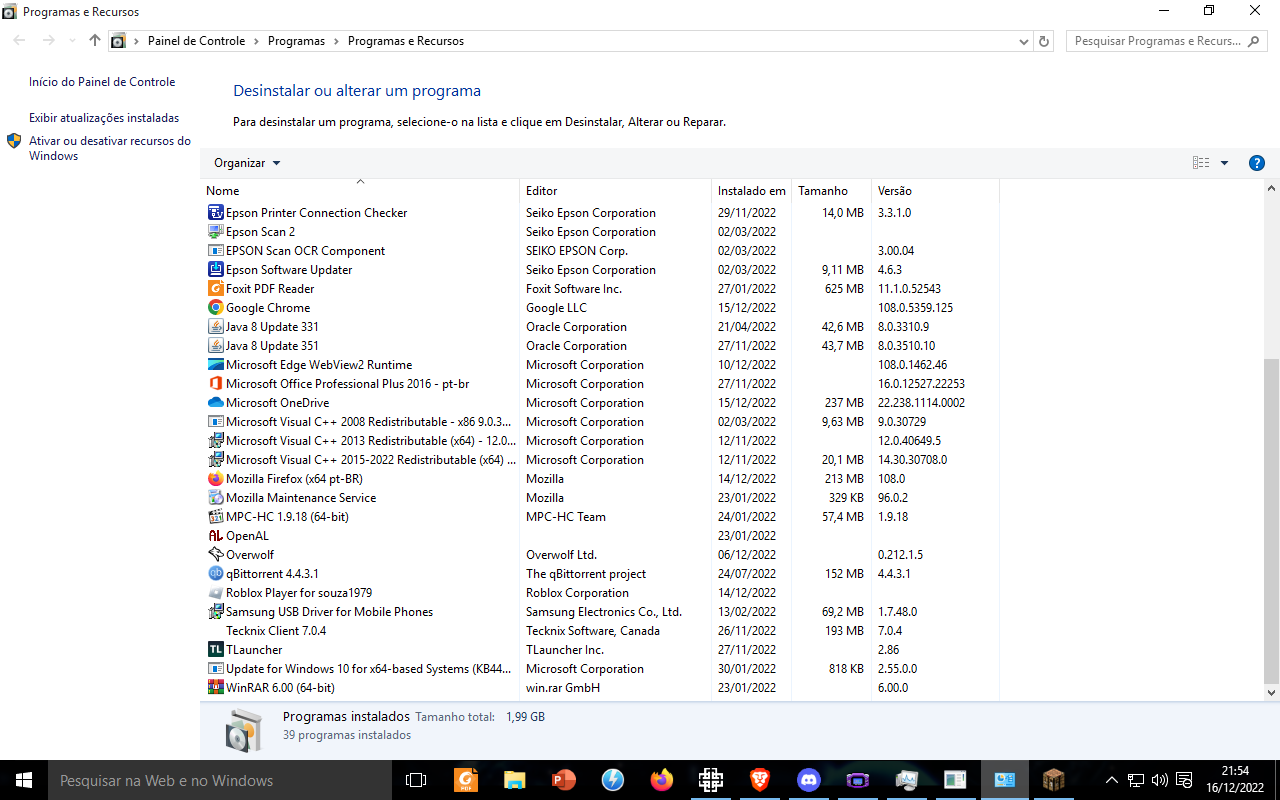Click the refresh icon beside address bar
The image size is (1280, 800).
1045,41
